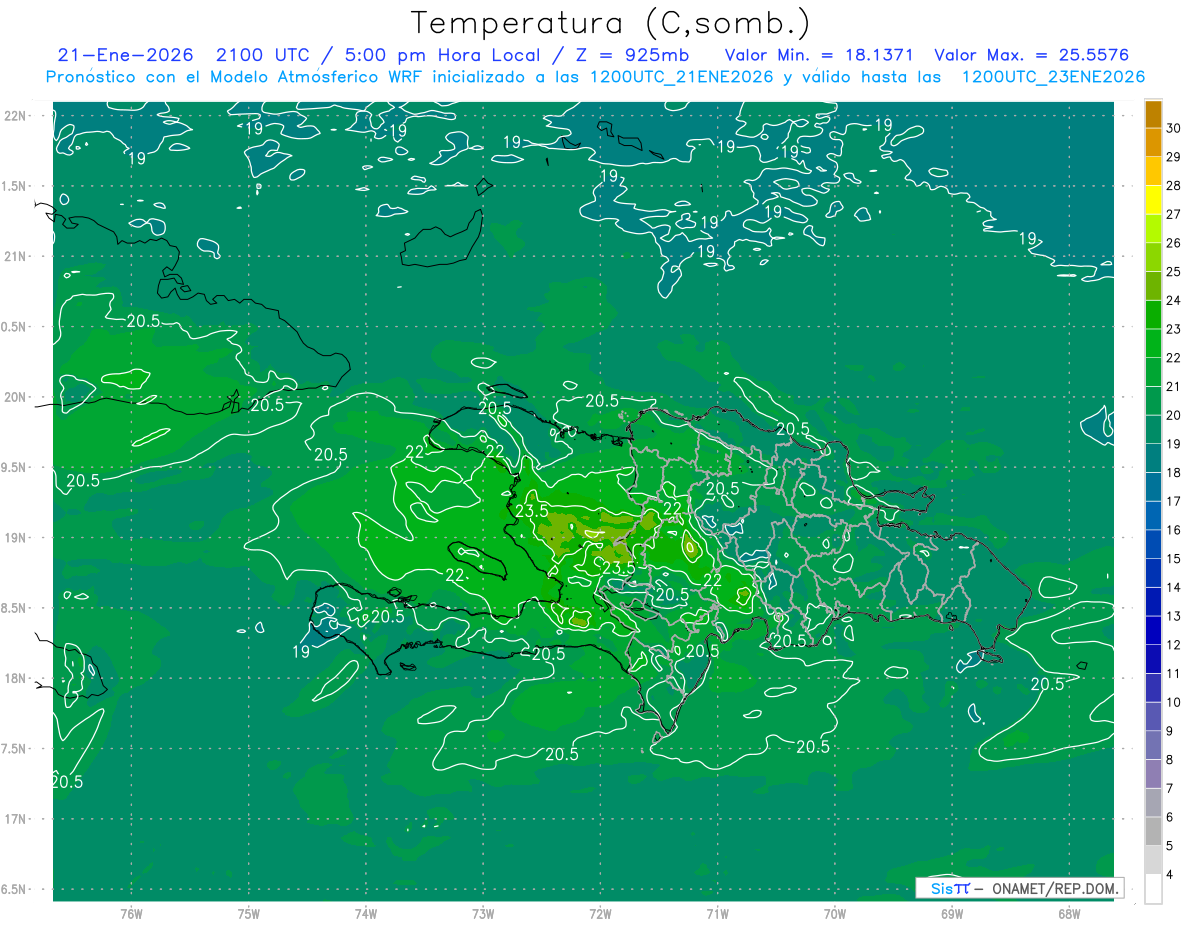Click the "70W" longitude axis label
The height and width of the screenshot is (927, 1200).
pyautogui.click(x=834, y=914)
